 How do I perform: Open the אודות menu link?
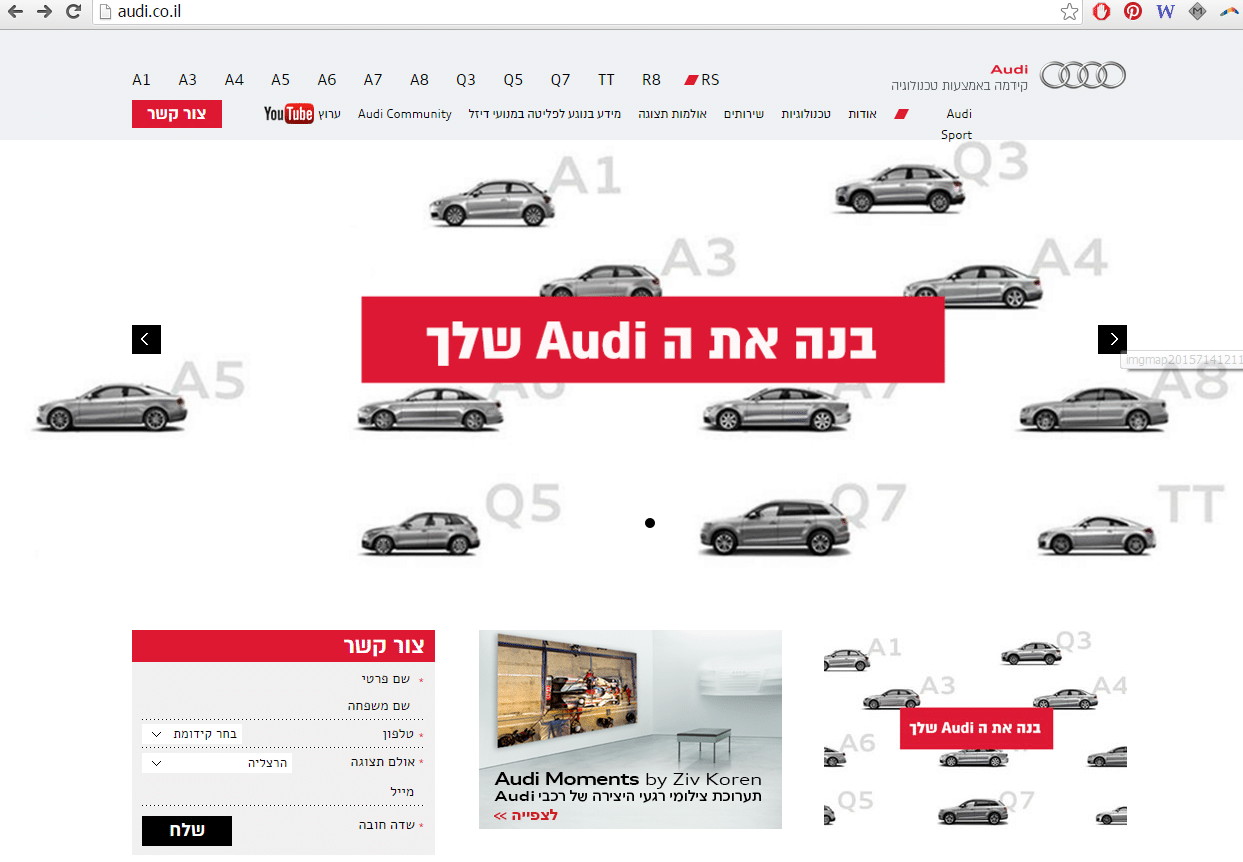[863, 114]
